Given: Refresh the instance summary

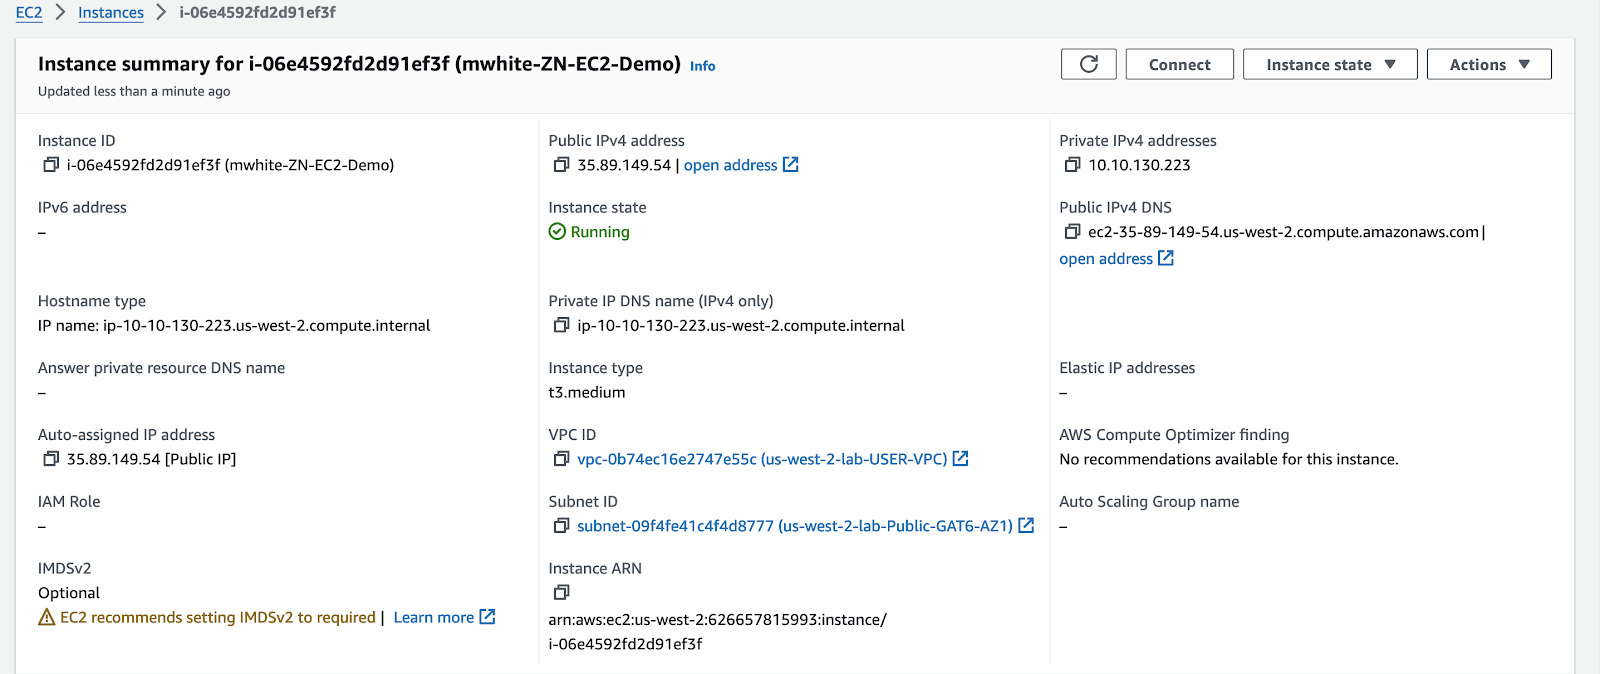Looking at the screenshot, I should pyautogui.click(x=1088, y=64).
